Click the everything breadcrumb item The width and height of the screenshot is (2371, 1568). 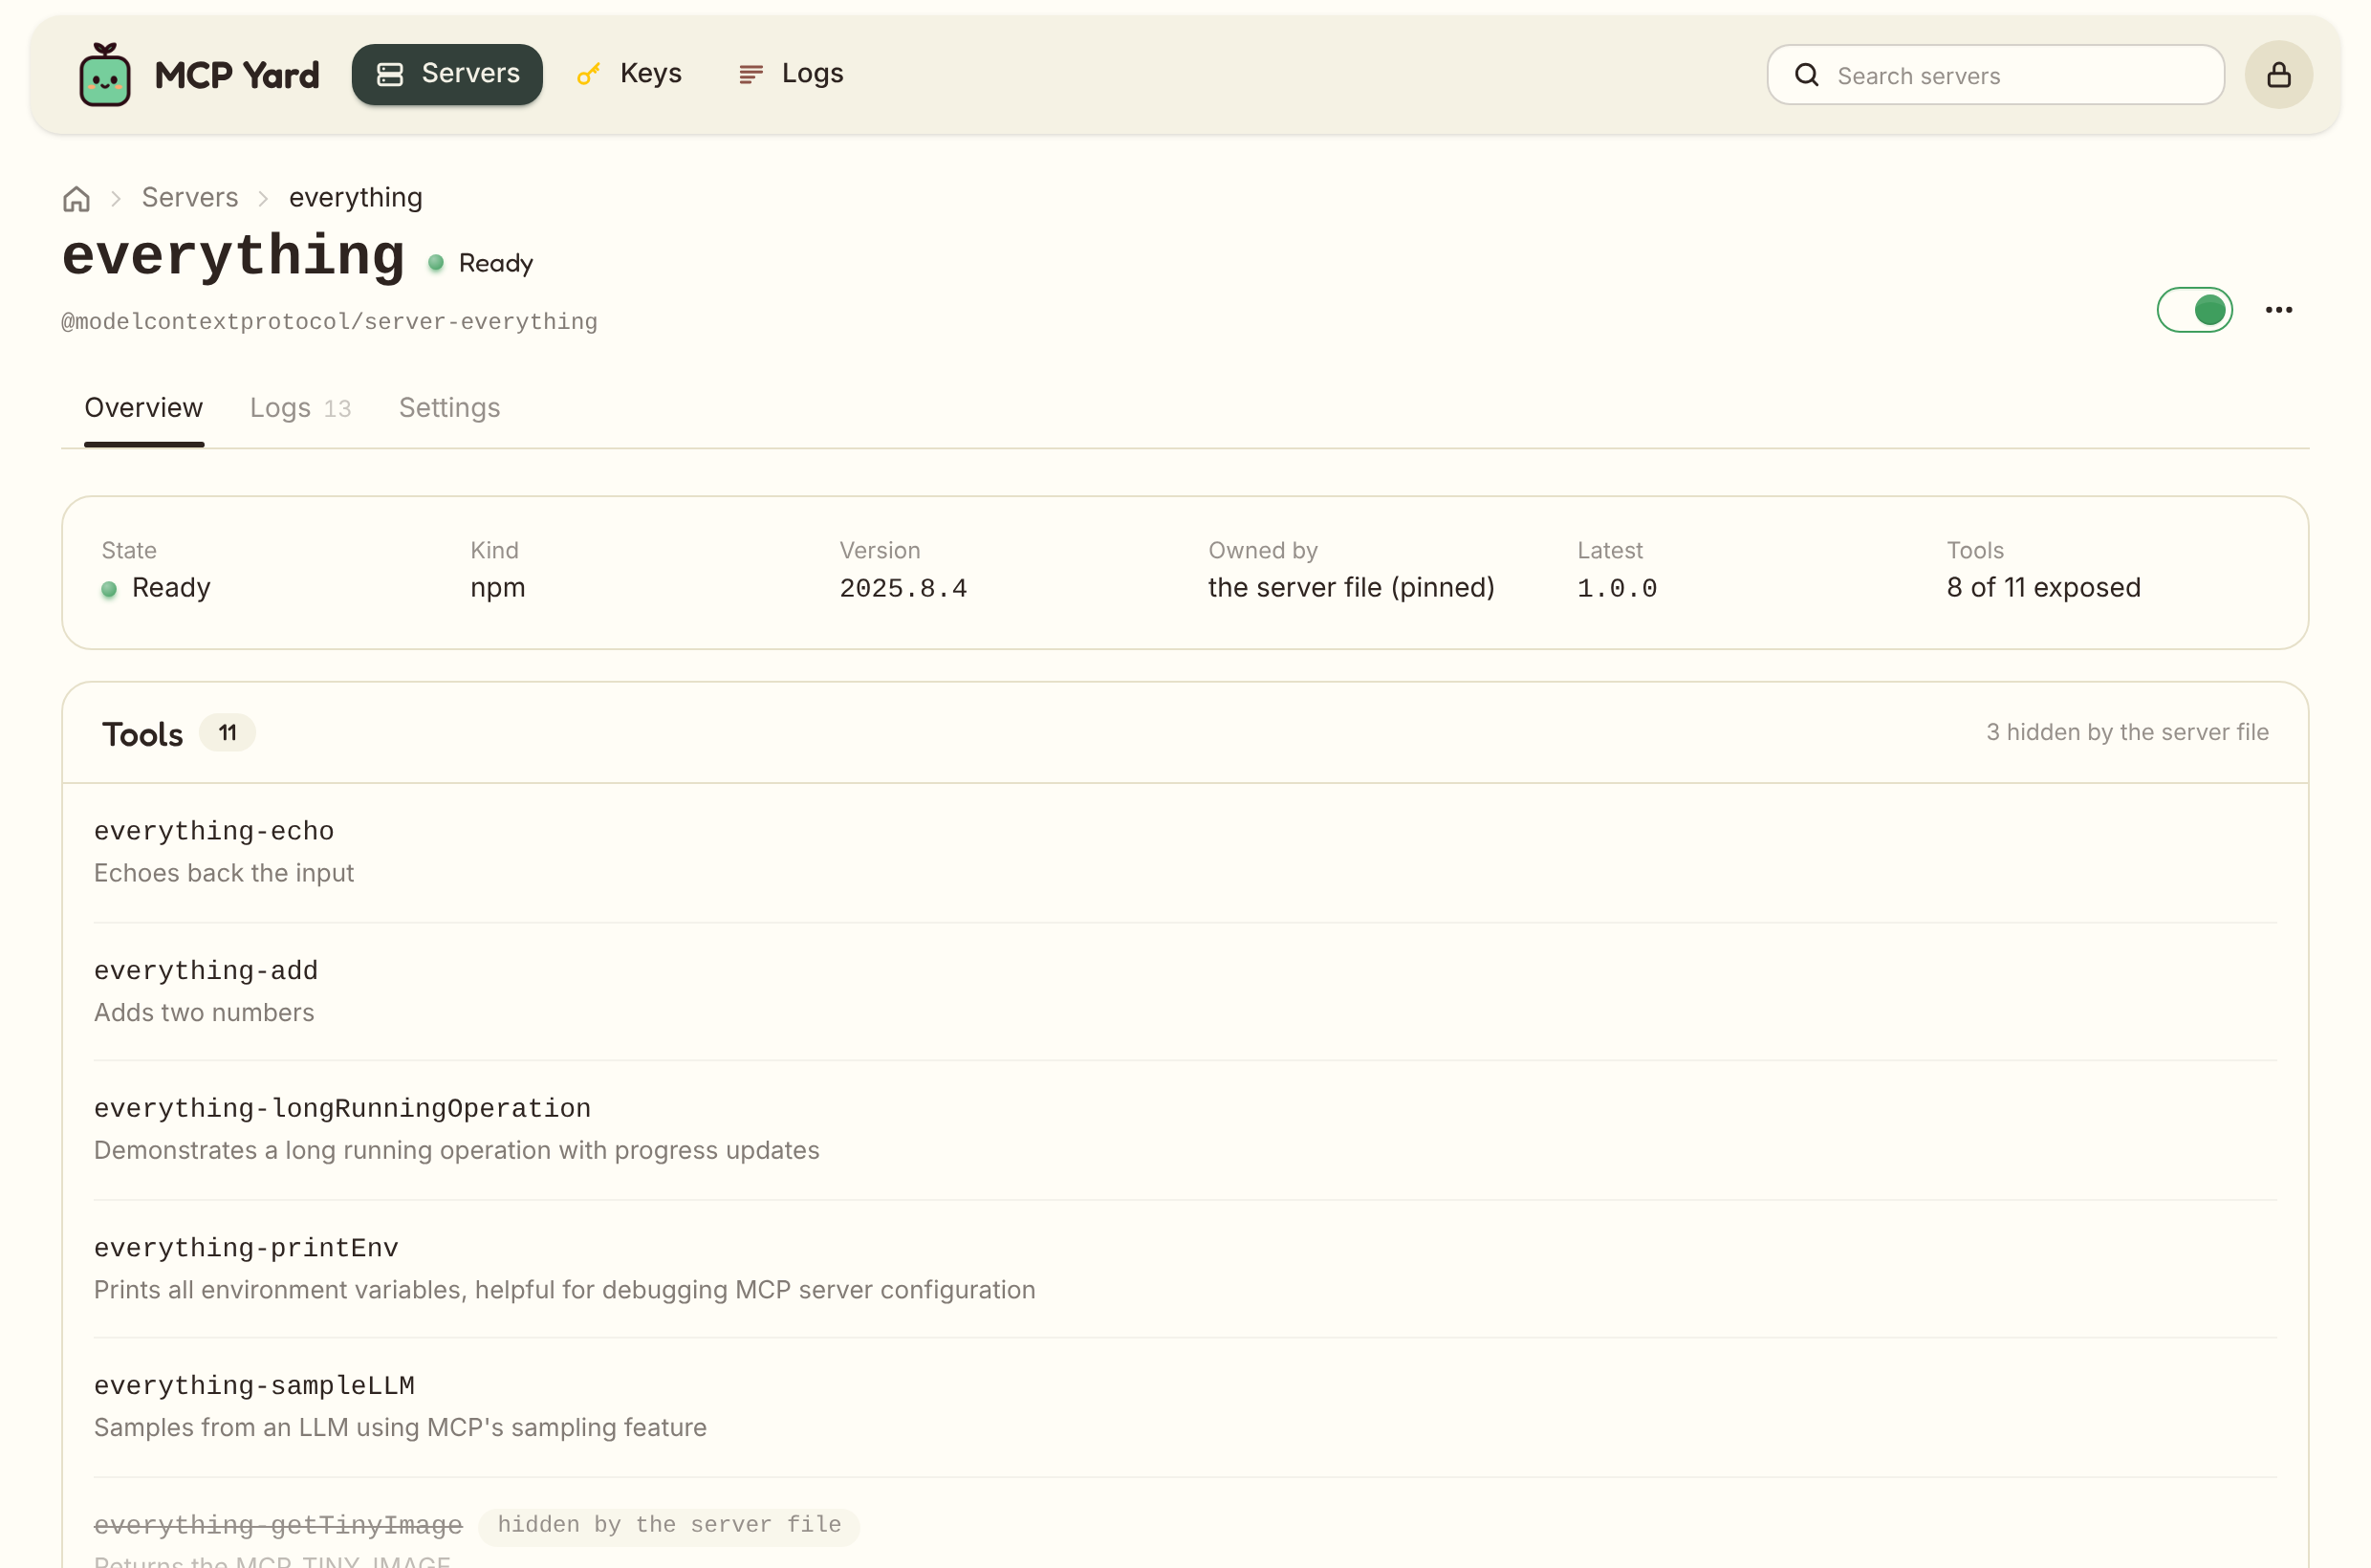tap(356, 198)
